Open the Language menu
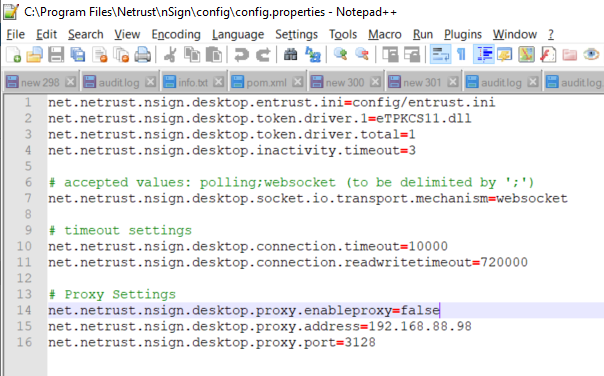604x376 pixels. tap(238, 34)
